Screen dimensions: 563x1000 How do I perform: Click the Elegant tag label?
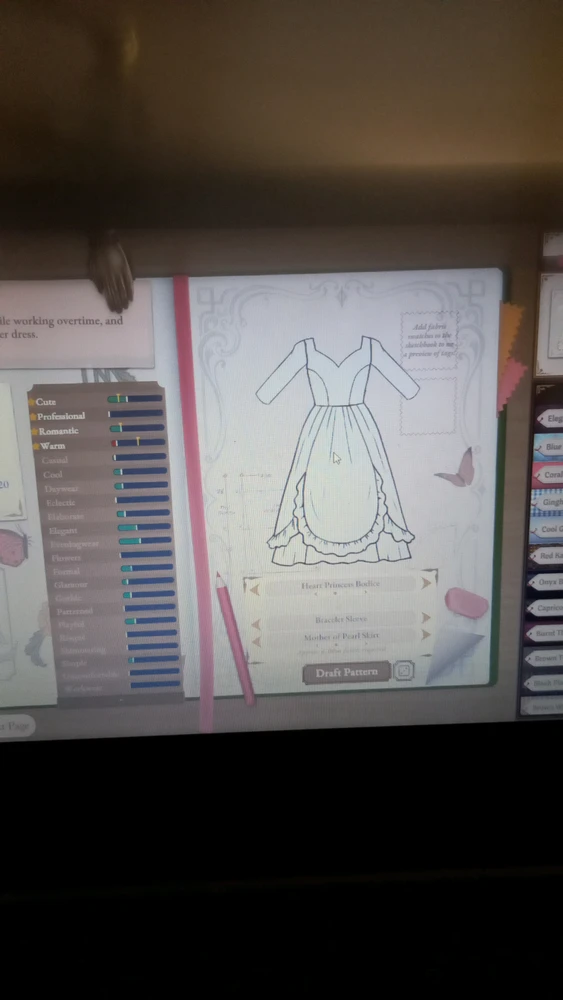(63, 531)
